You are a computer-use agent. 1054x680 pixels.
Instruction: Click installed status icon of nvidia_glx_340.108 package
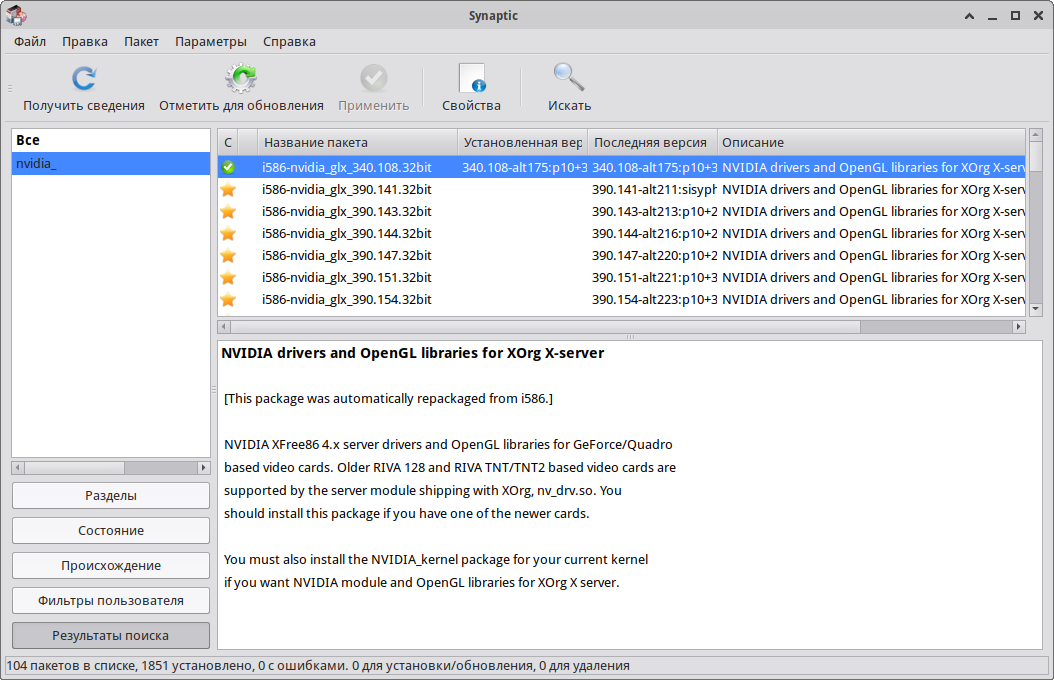(228, 167)
